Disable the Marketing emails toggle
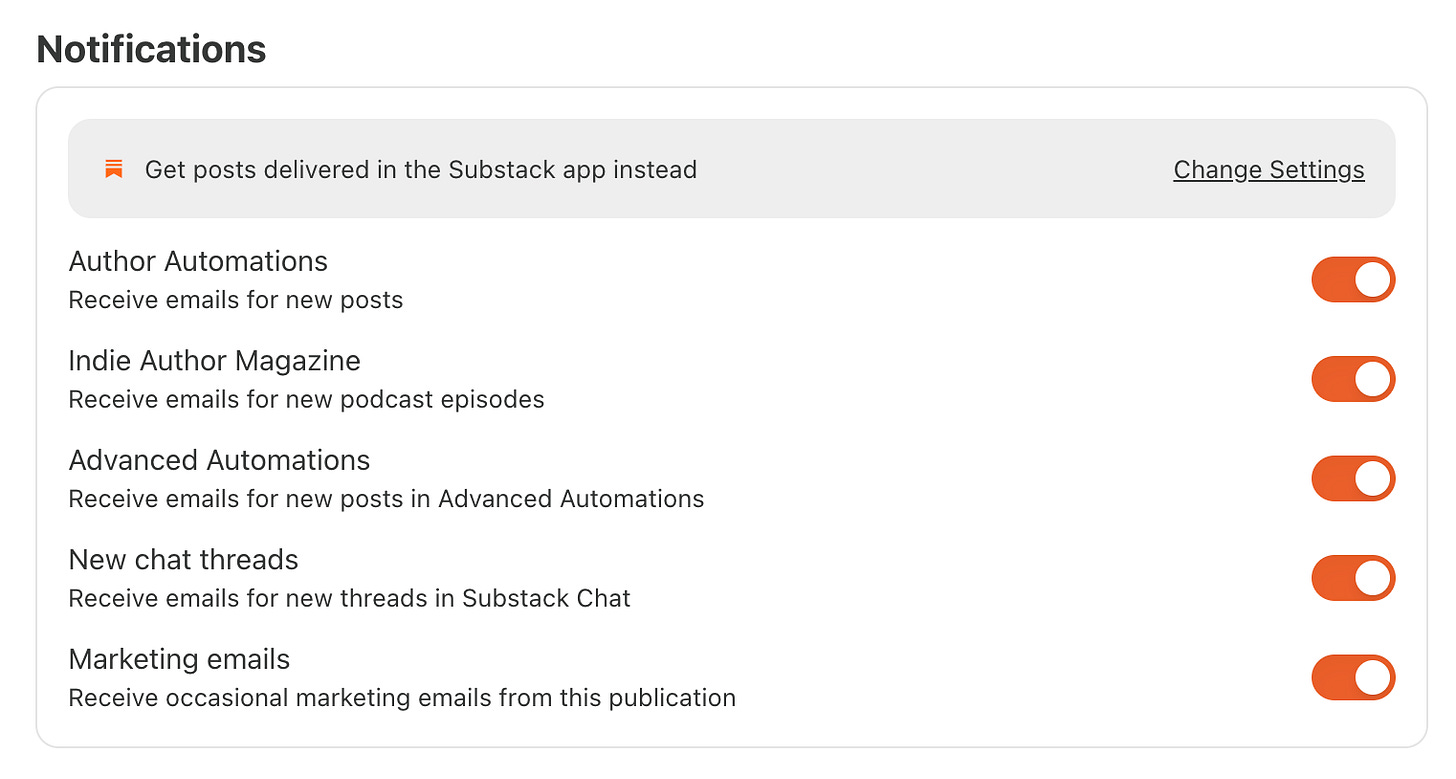Image resolution: width=1456 pixels, height=779 pixels. pos(1353,677)
